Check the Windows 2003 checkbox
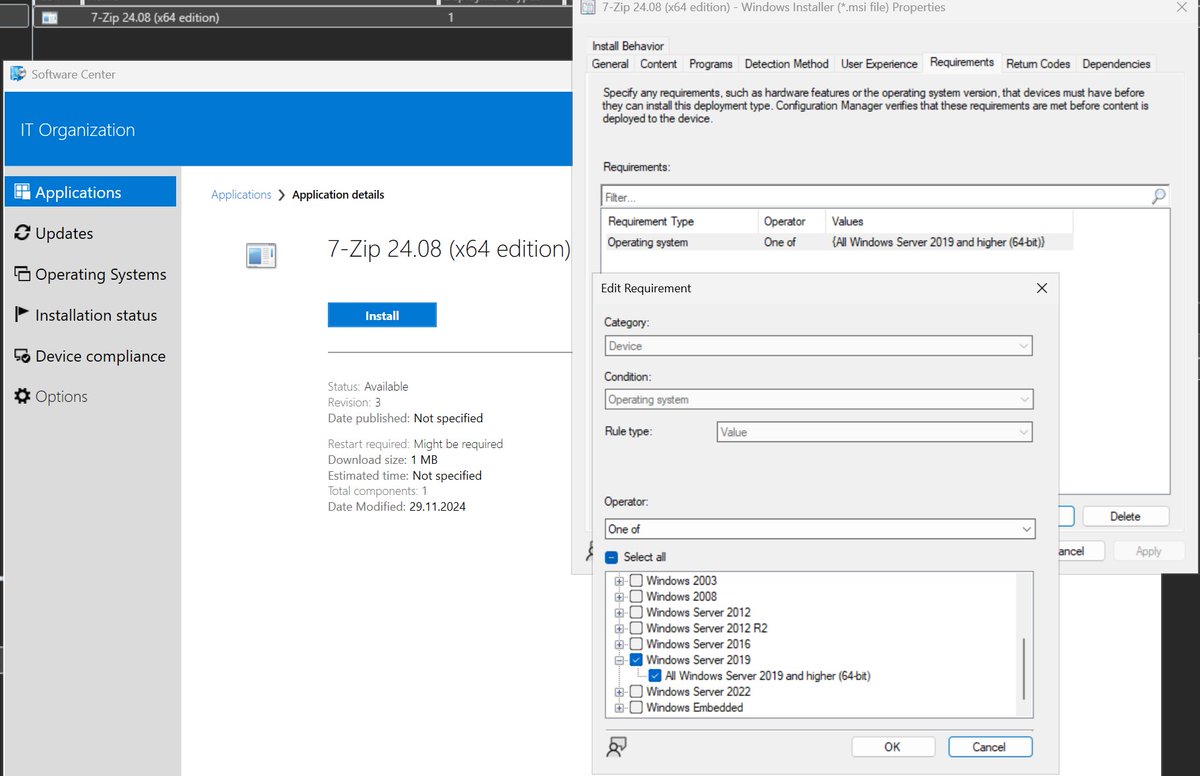Screen dimensions: 1200x776 click(x=636, y=580)
